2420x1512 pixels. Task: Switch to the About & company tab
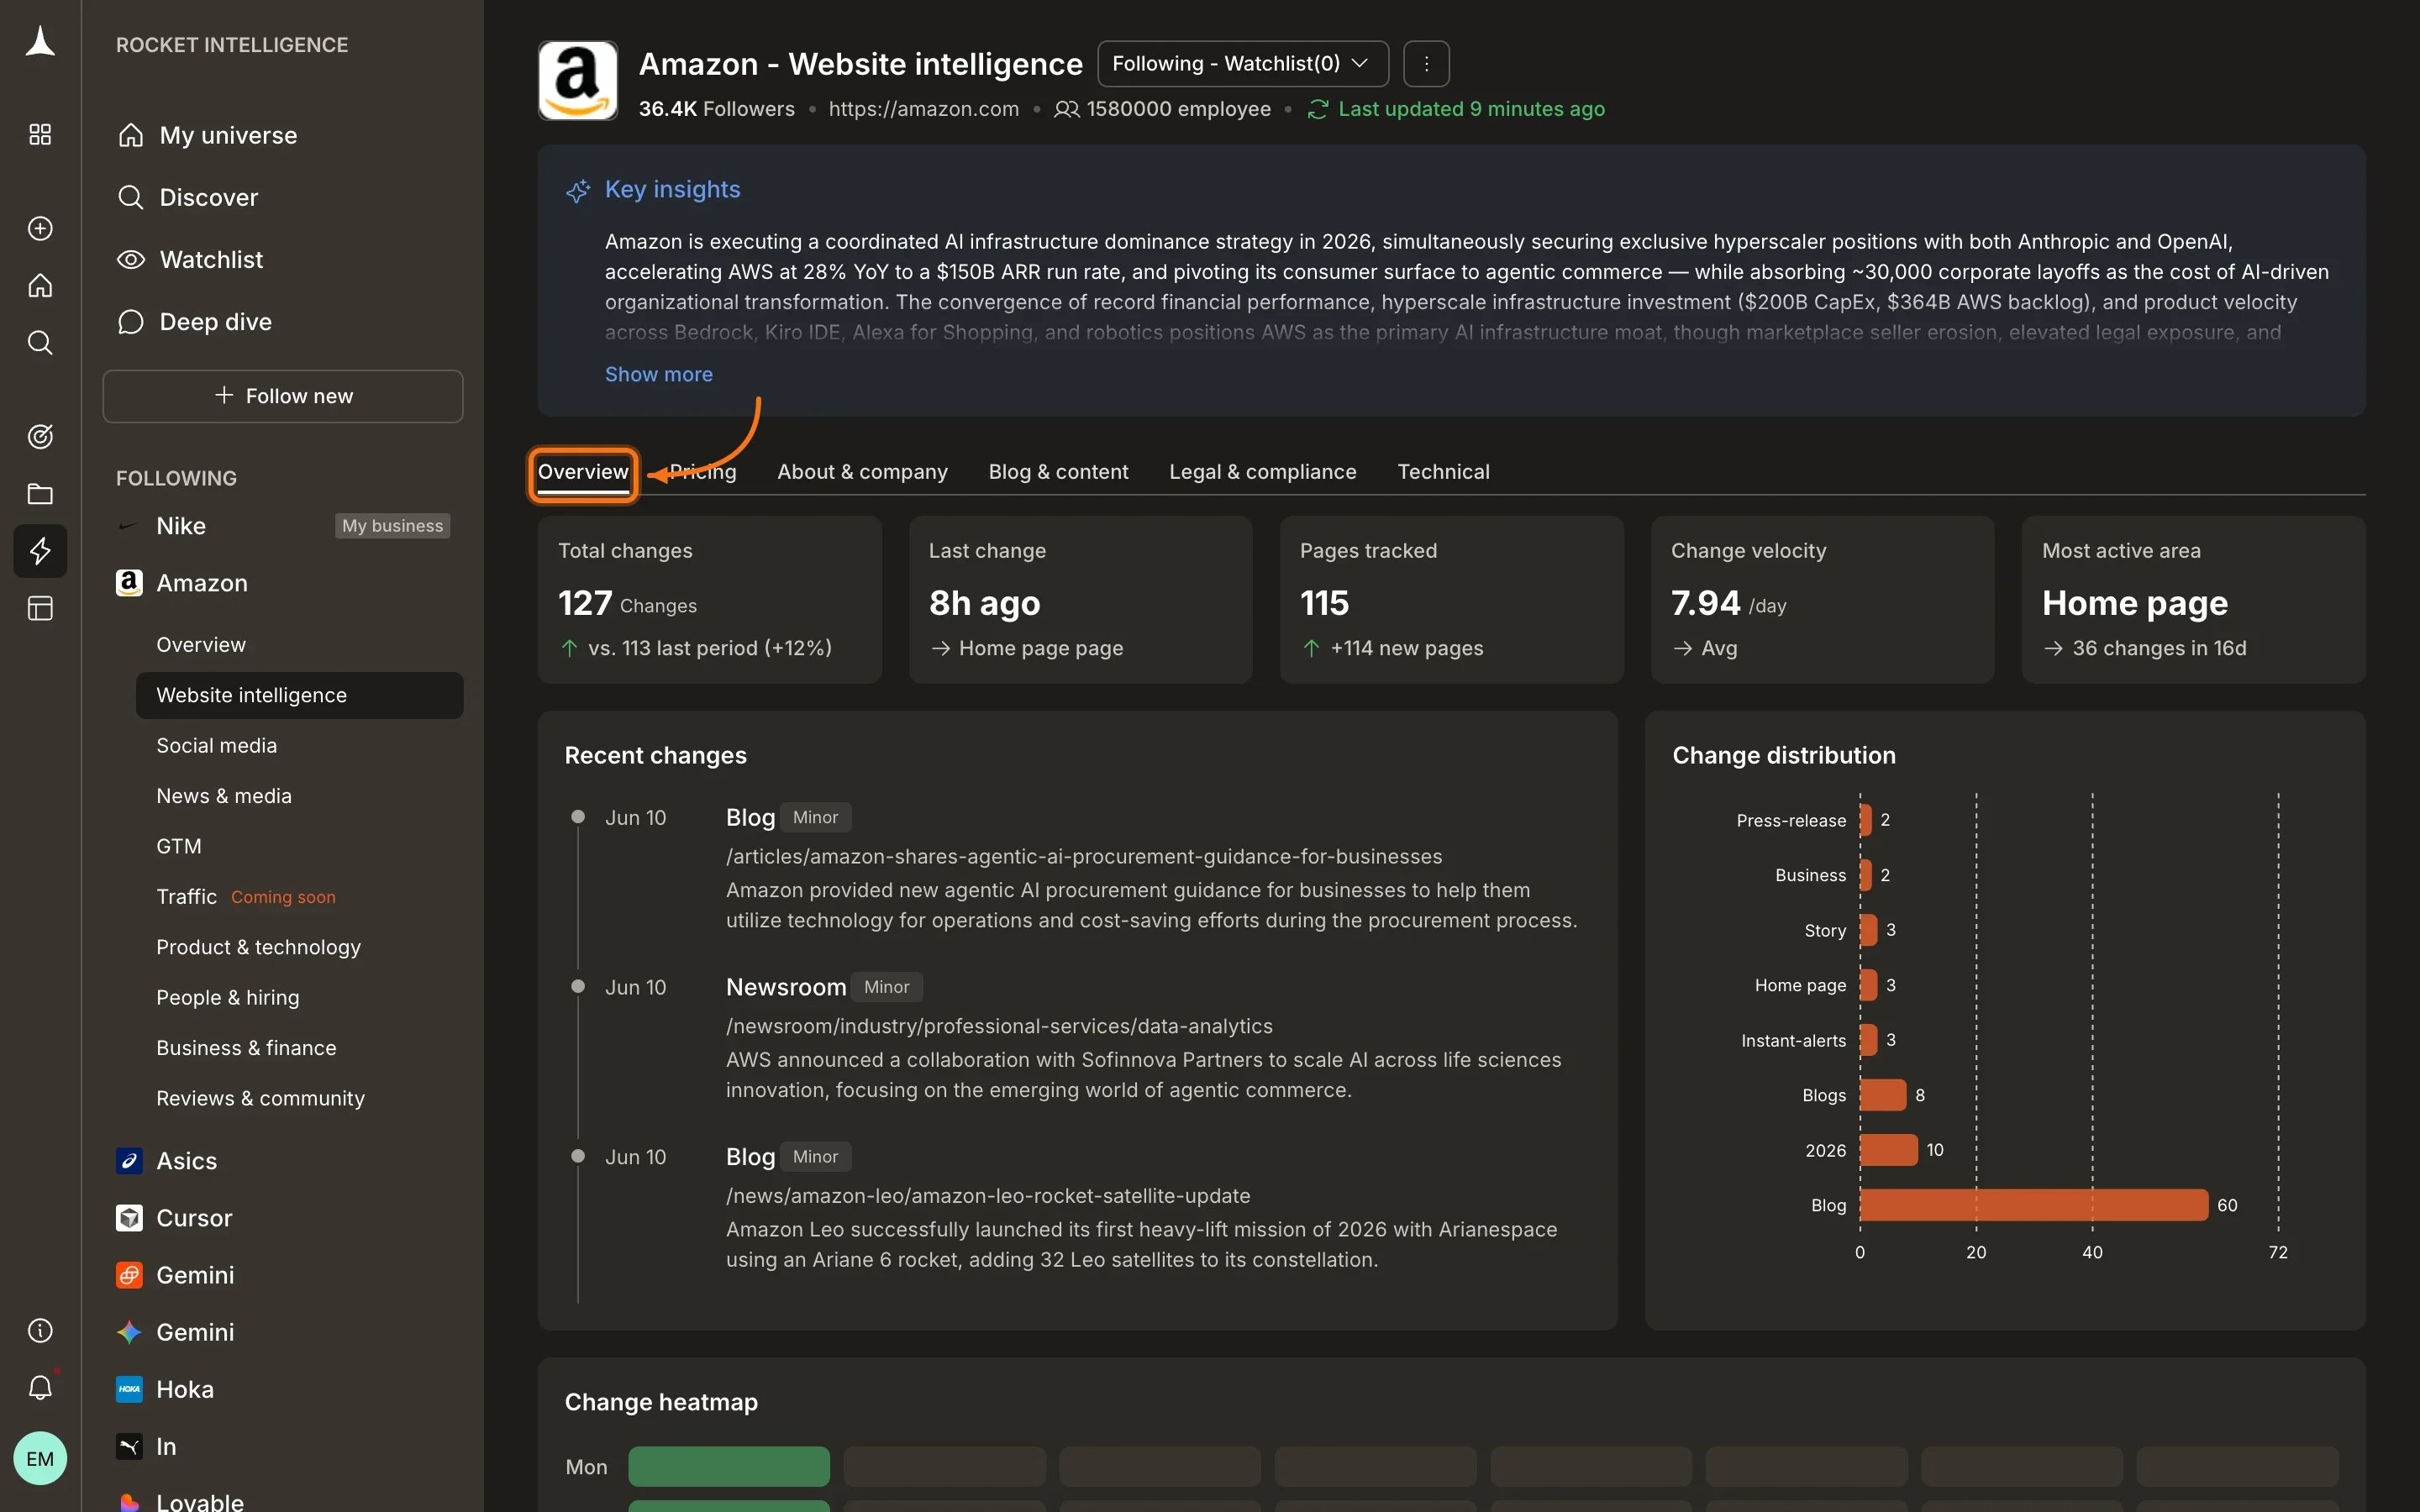[x=862, y=472]
